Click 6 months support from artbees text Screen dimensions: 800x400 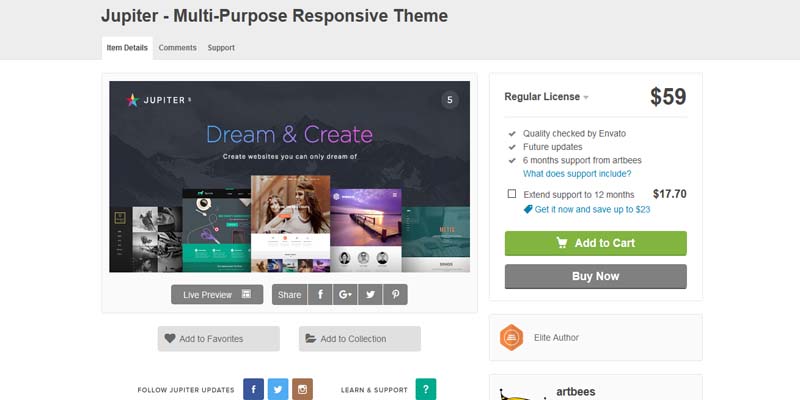click(x=582, y=160)
